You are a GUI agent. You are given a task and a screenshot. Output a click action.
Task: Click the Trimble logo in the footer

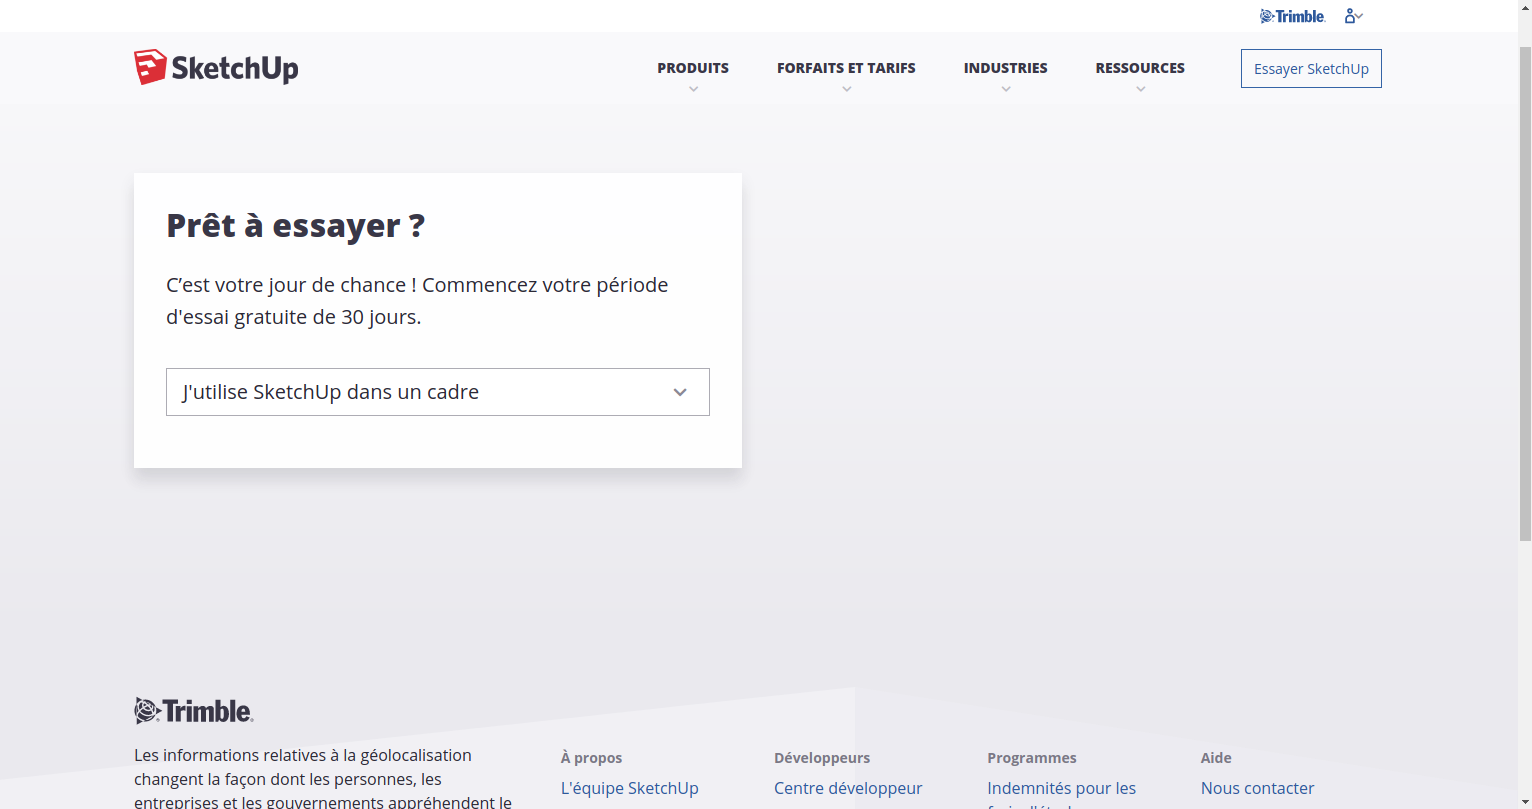point(194,711)
